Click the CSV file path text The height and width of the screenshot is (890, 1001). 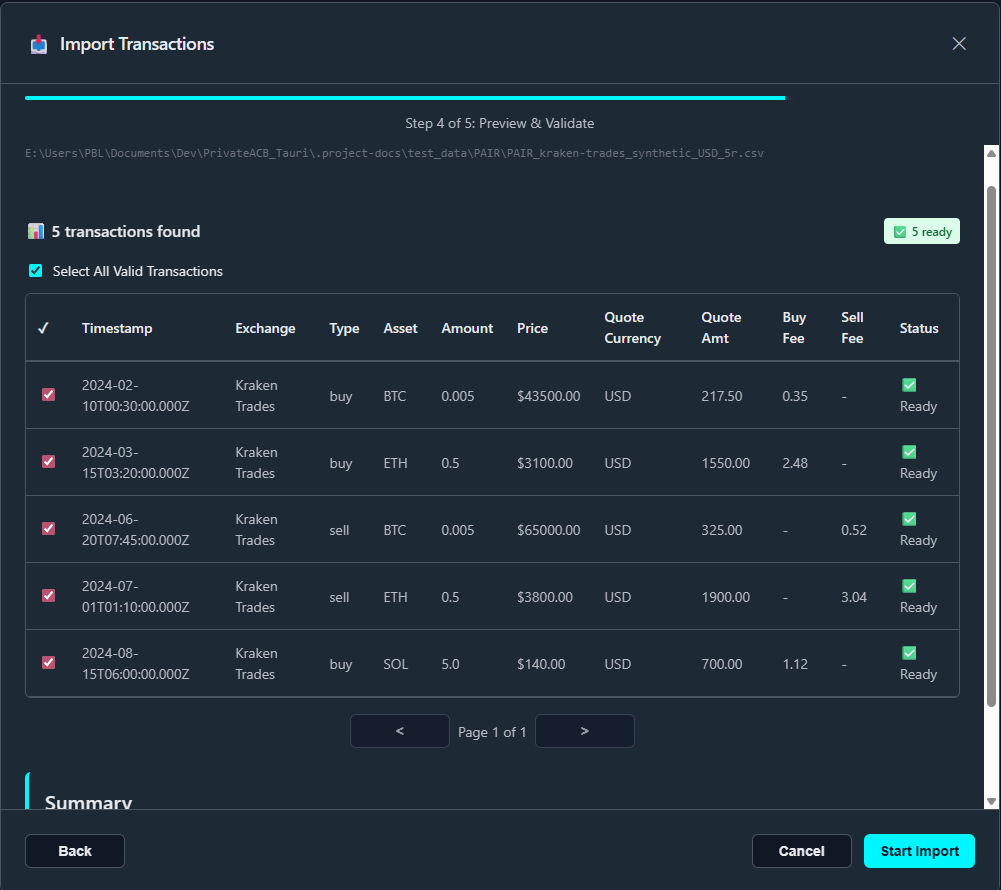pyautogui.click(x=394, y=153)
